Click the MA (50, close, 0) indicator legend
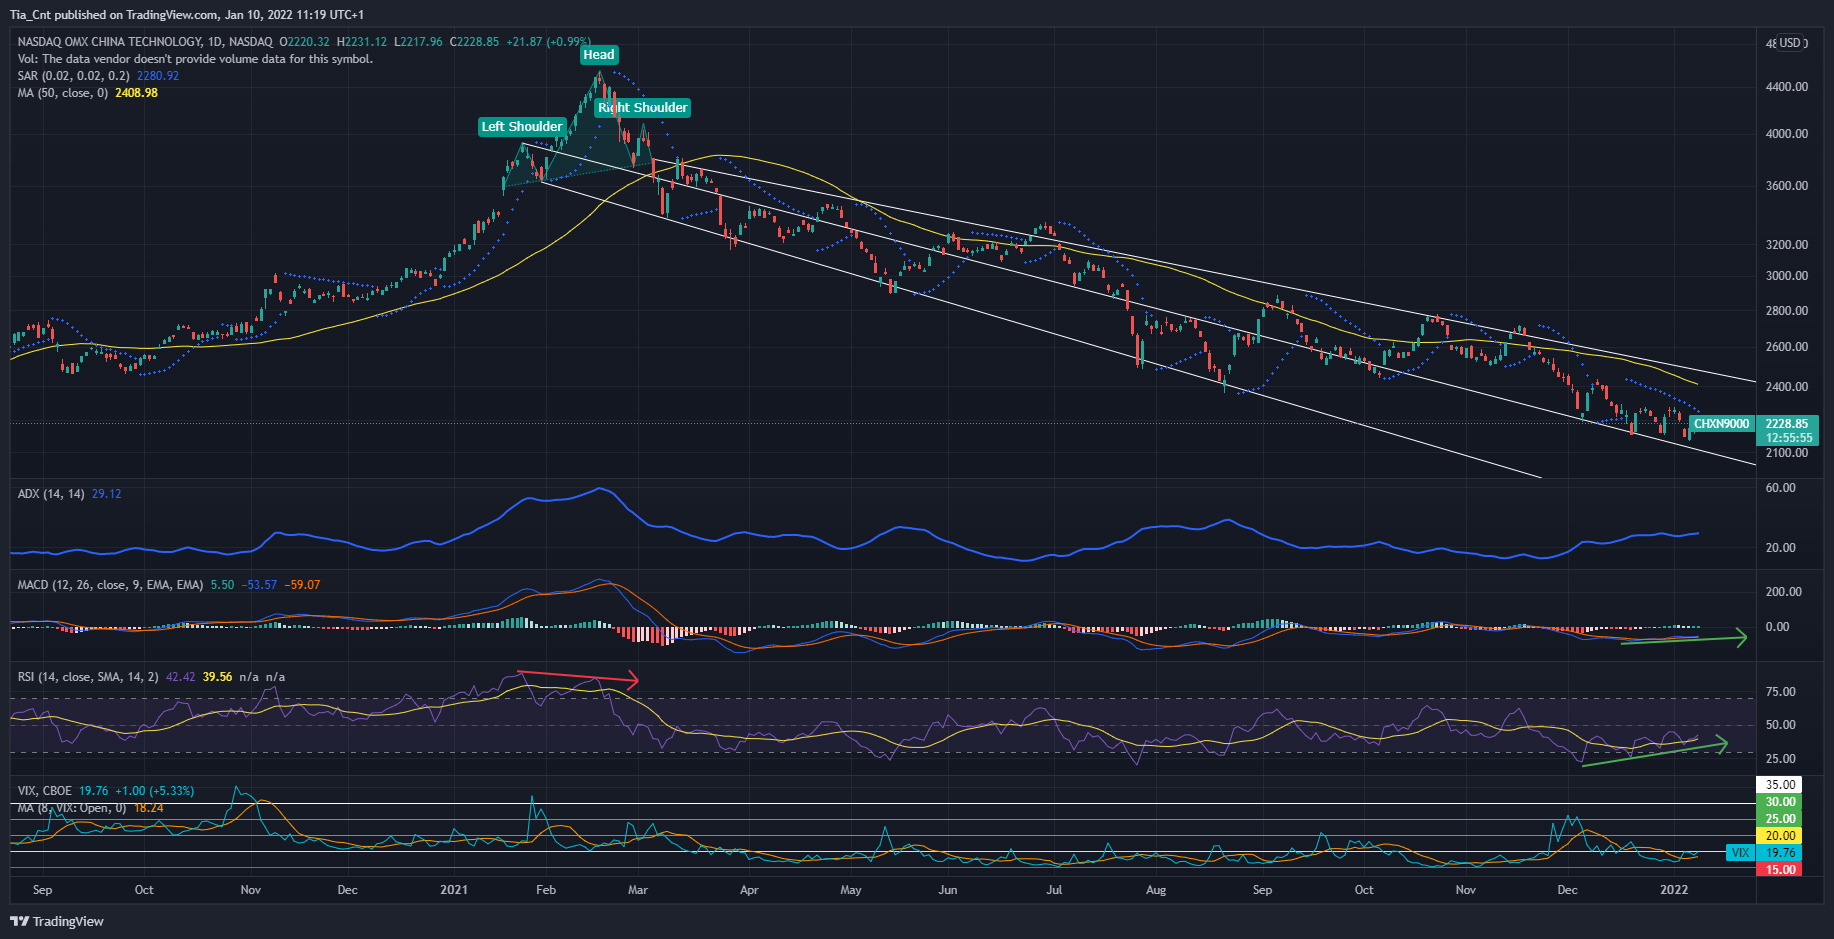Screen dimensions: 1834x939 [62, 93]
